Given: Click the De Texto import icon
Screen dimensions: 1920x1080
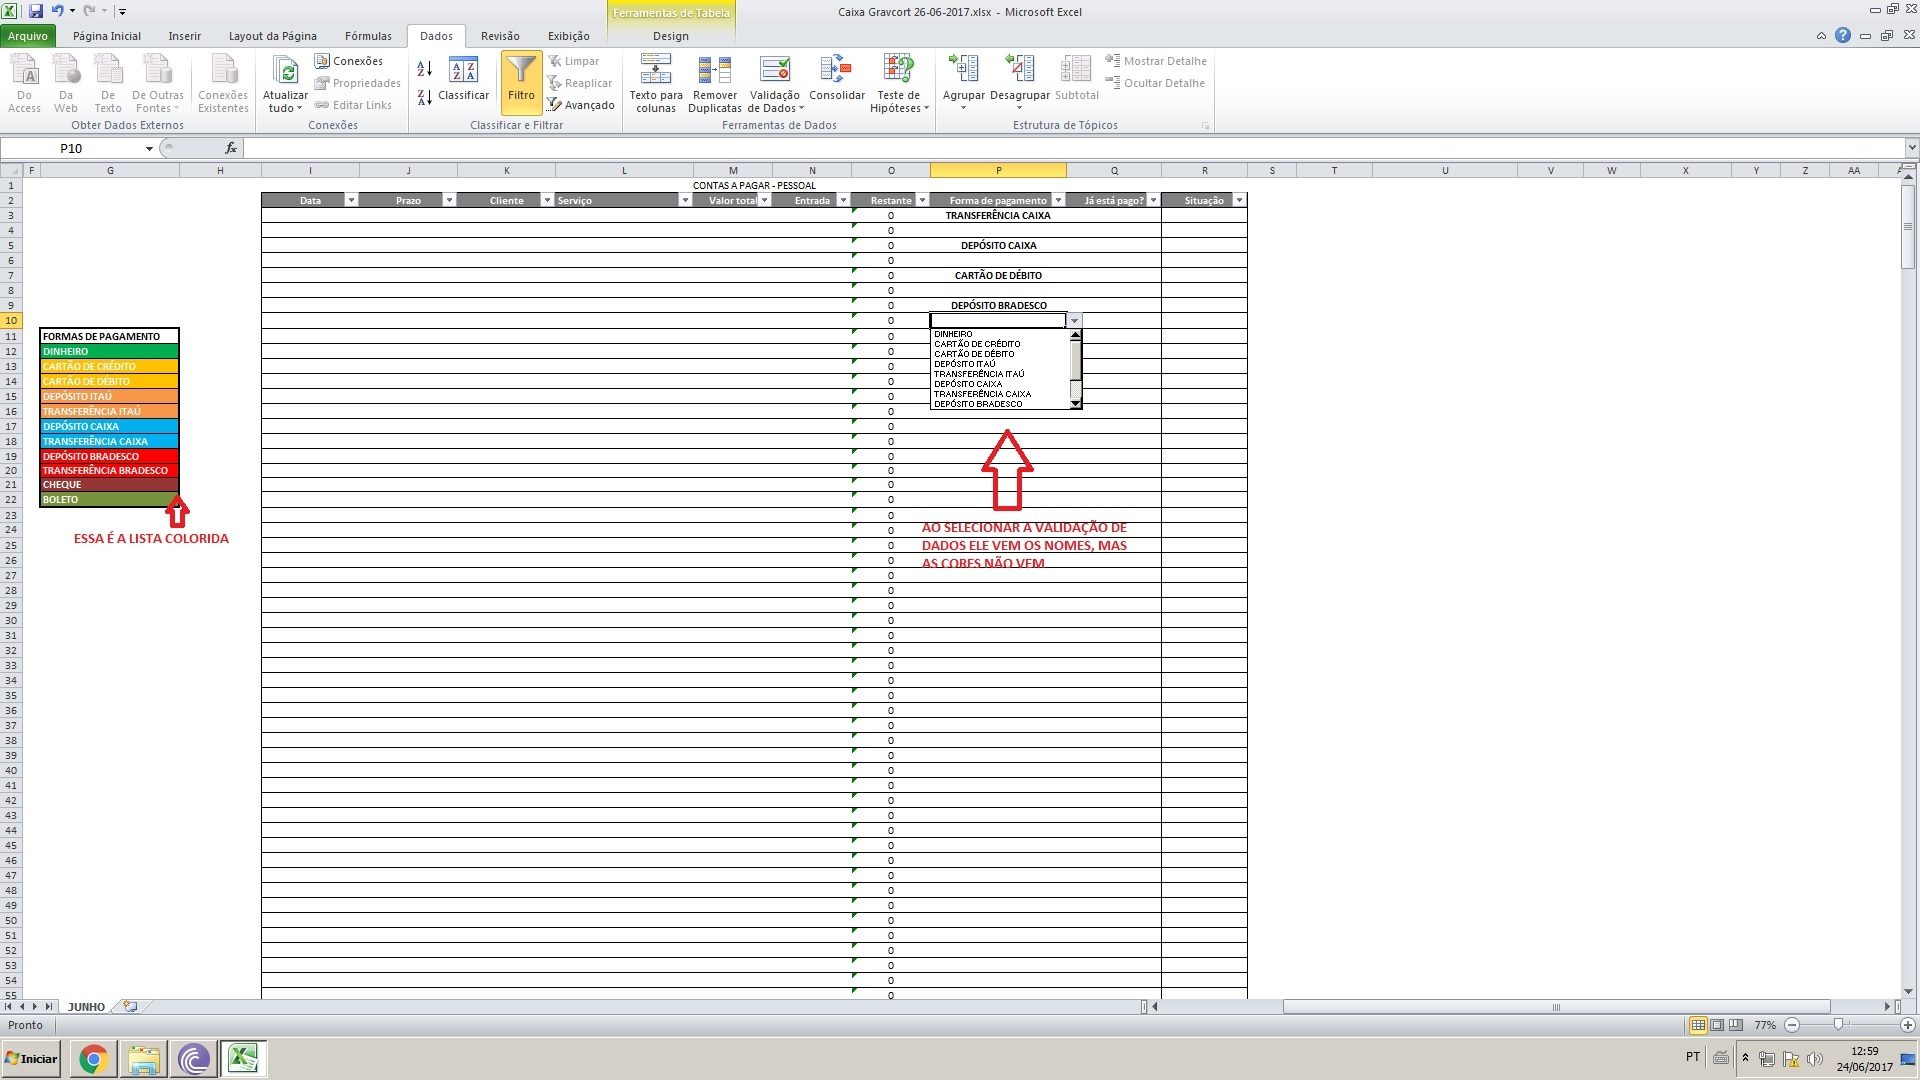Looking at the screenshot, I should click(x=108, y=84).
